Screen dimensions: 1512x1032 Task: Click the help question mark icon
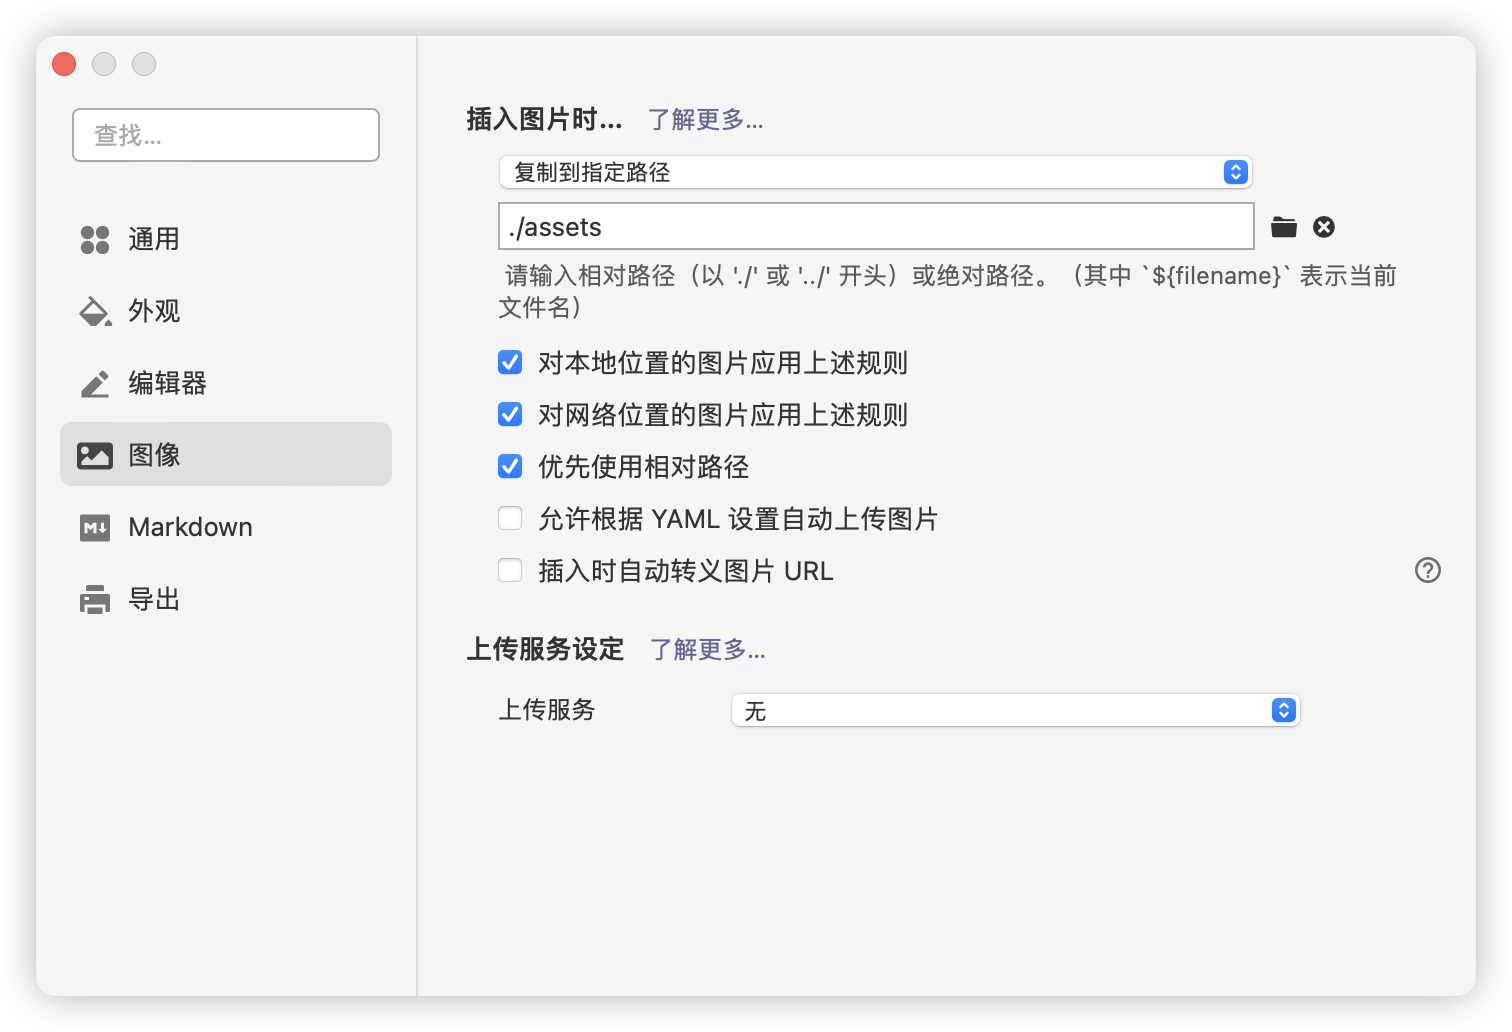tap(1427, 570)
